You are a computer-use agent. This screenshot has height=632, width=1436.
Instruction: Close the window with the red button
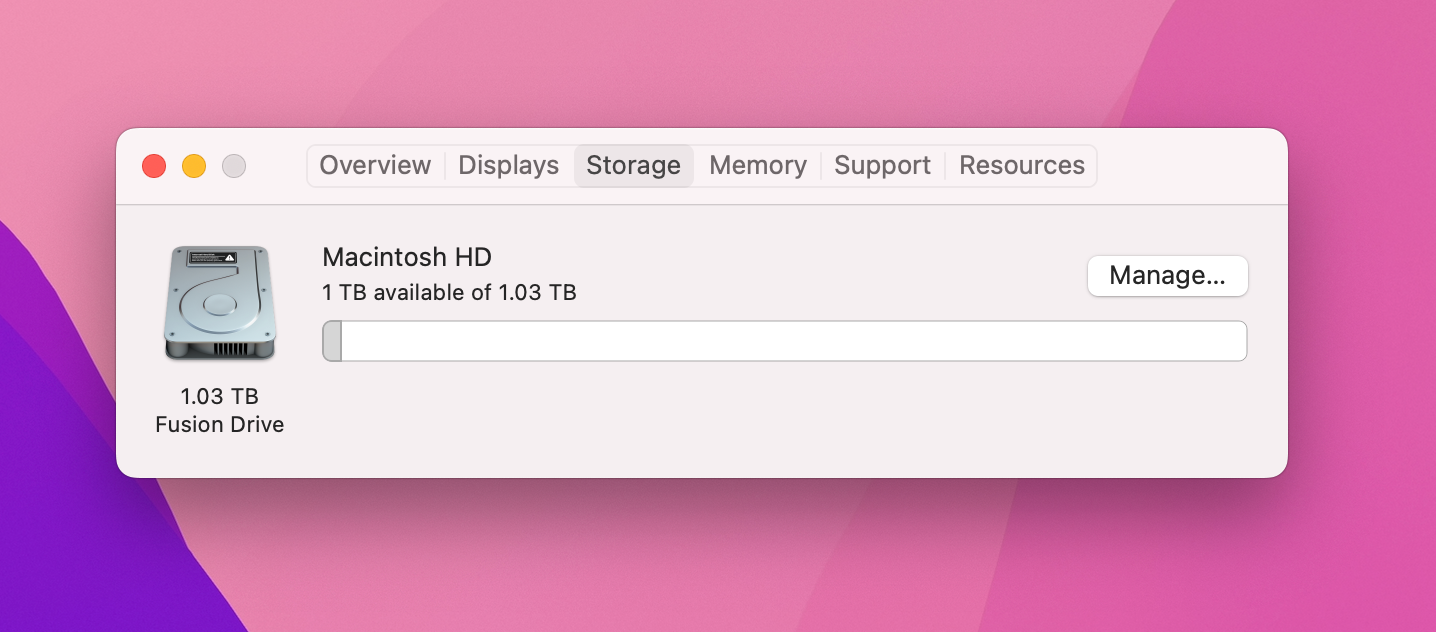click(x=154, y=166)
